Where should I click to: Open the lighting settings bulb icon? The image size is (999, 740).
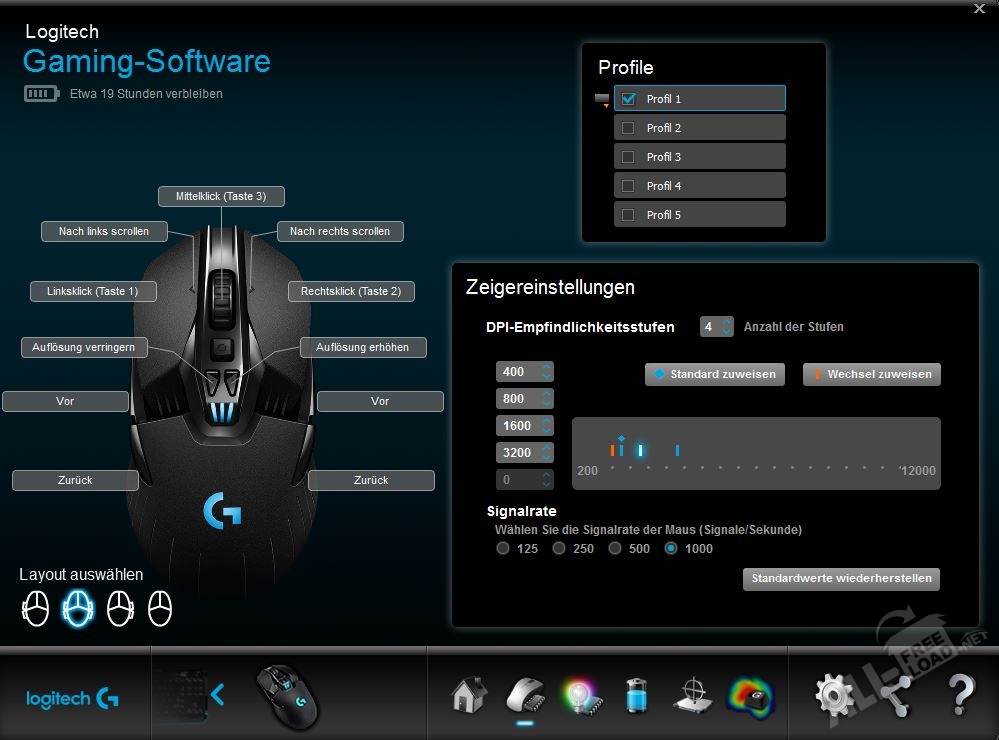pos(578,694)
